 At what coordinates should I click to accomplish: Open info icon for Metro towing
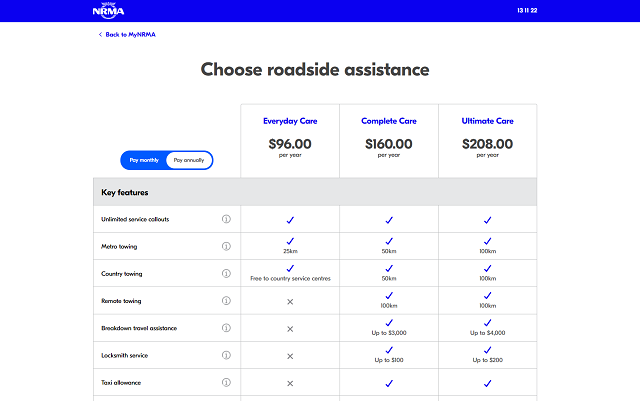tap(226, 246)
